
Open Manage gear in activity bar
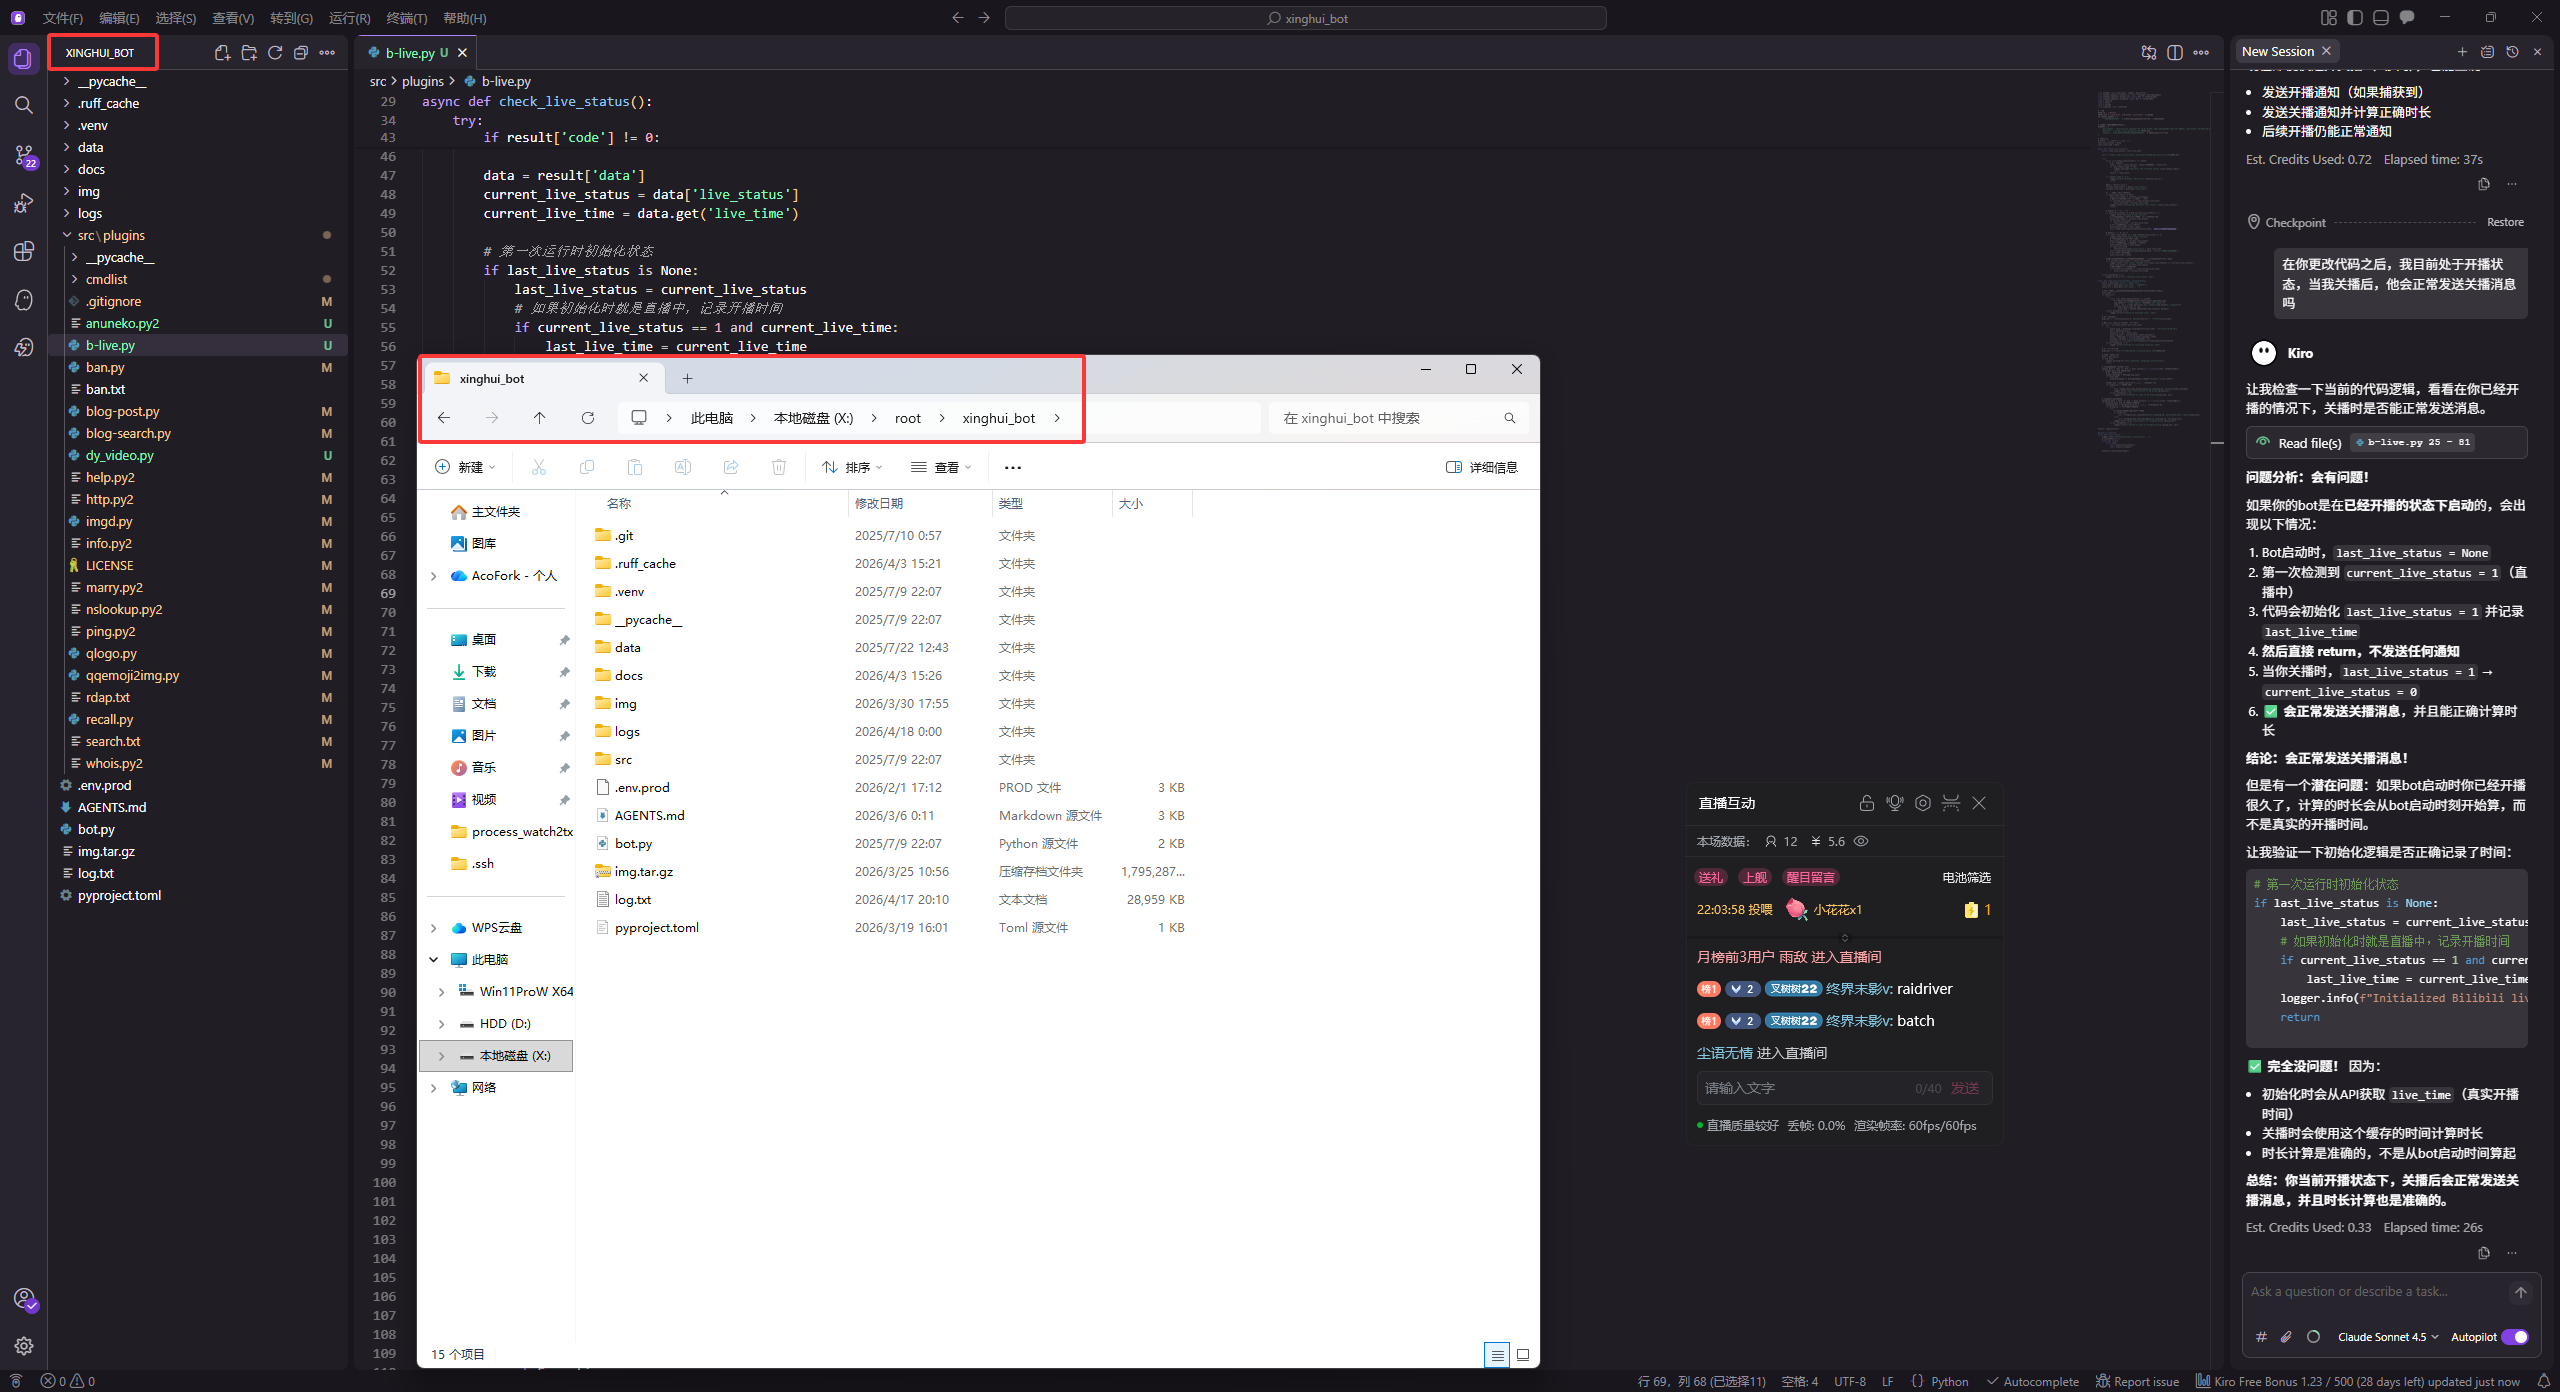(24, 1346)
